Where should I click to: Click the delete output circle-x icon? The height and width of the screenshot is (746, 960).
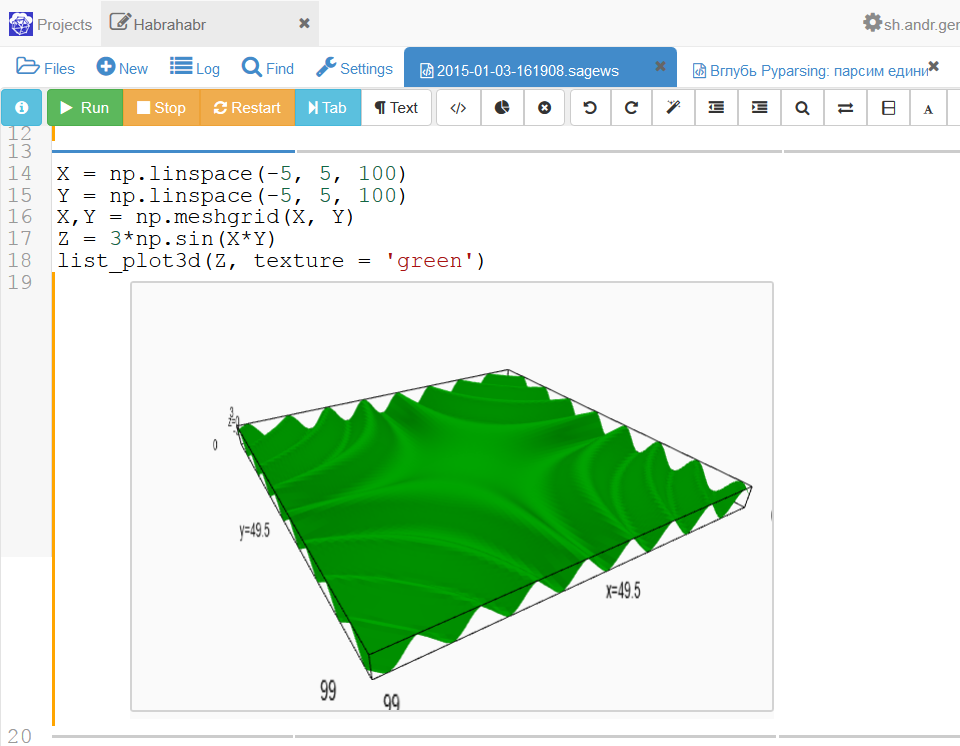[544, 108]
